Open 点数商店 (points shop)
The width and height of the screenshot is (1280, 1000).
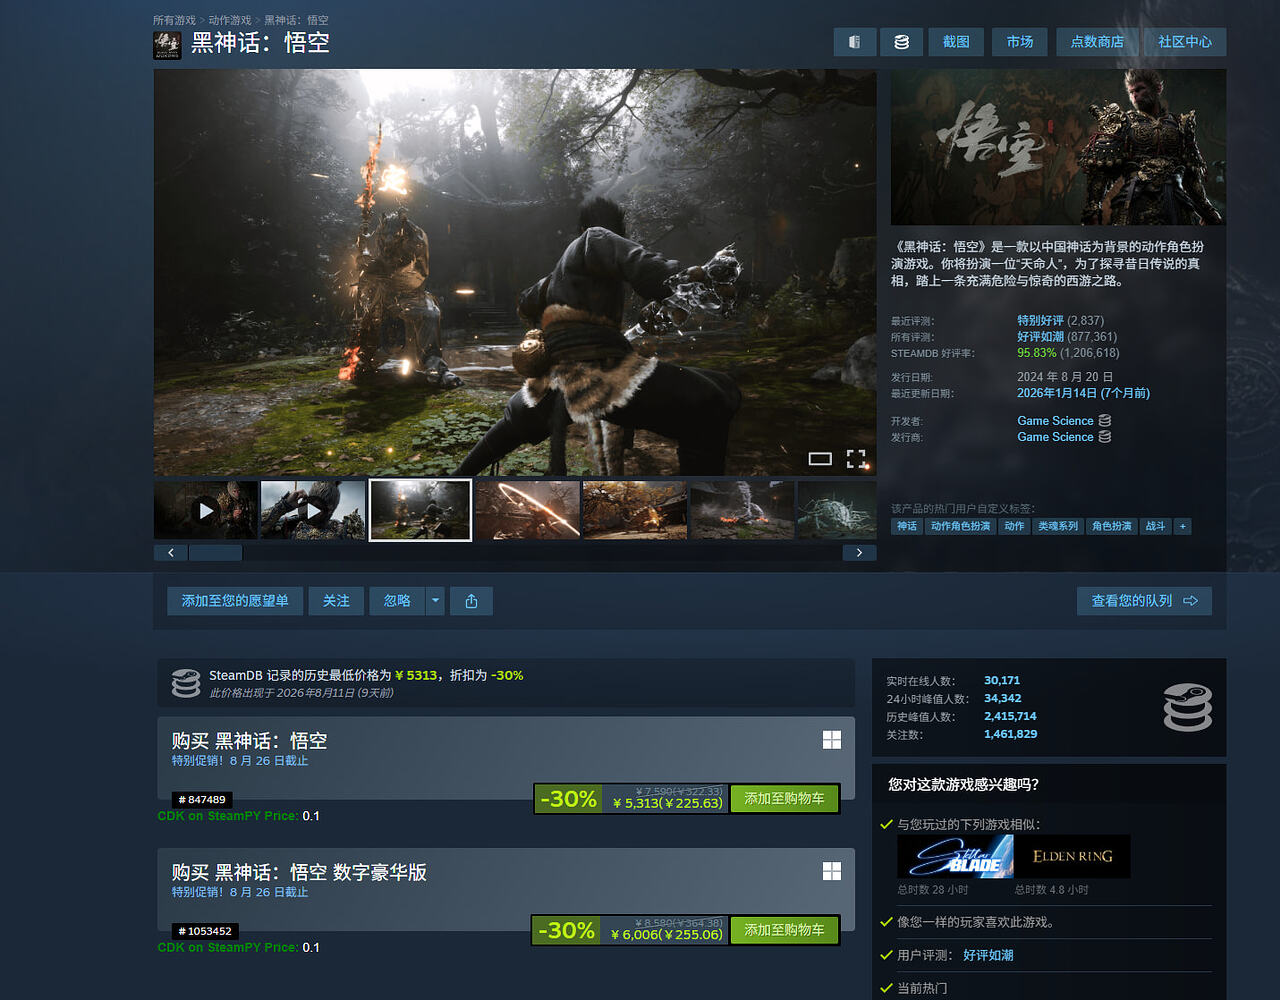click(x=1097, y=42)
